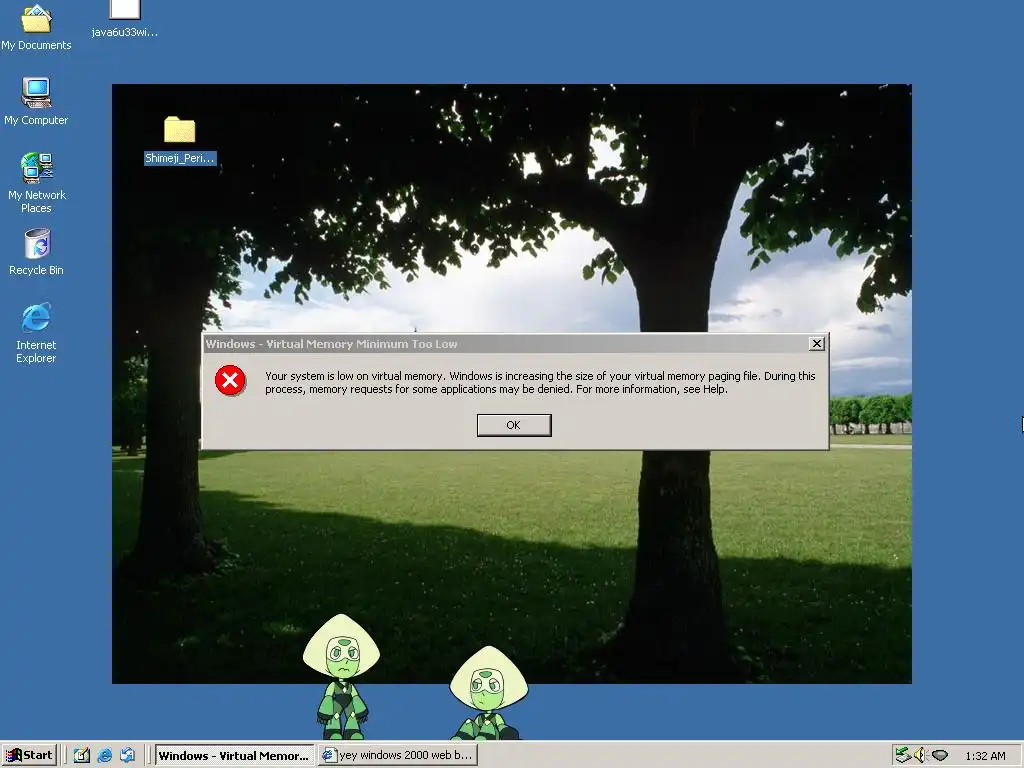Click the Show Desktop quick launch icon
Viewport: 1024px width, 768px height.
82,755
